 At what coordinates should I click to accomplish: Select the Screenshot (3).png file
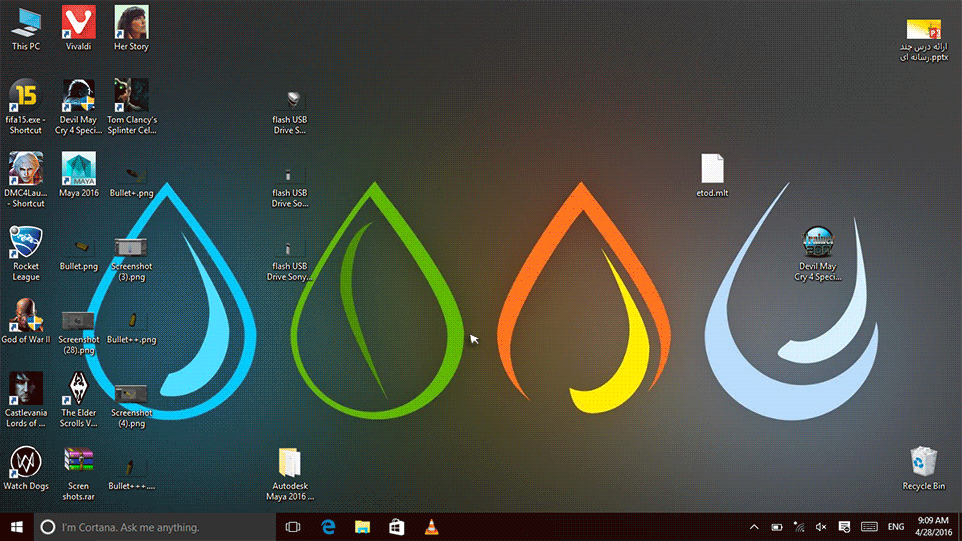[131, 258]
